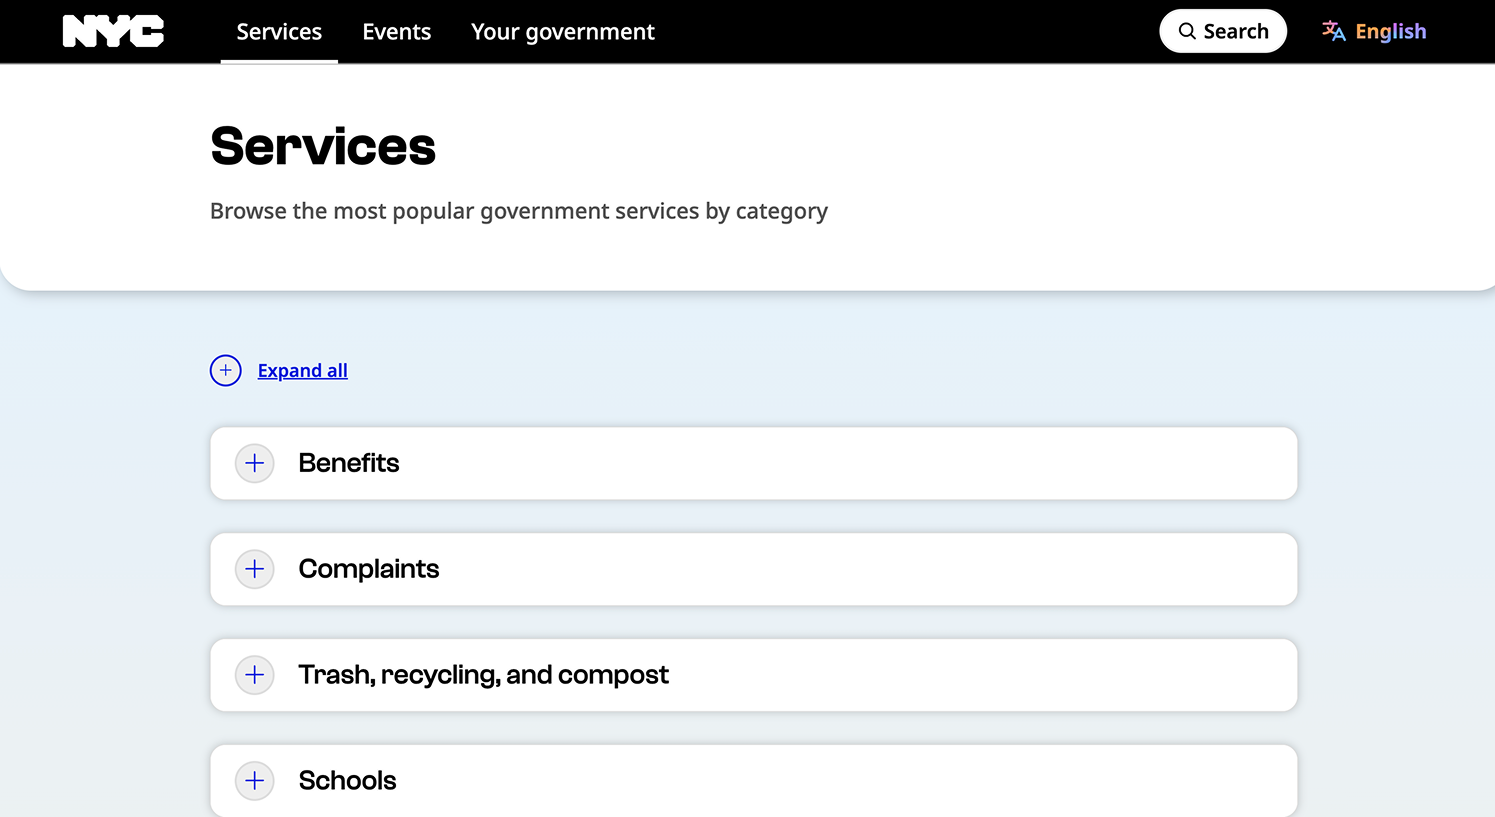Expand the Trash, recycling, and compost section
Screen dimensions: 1495x817
484,675
